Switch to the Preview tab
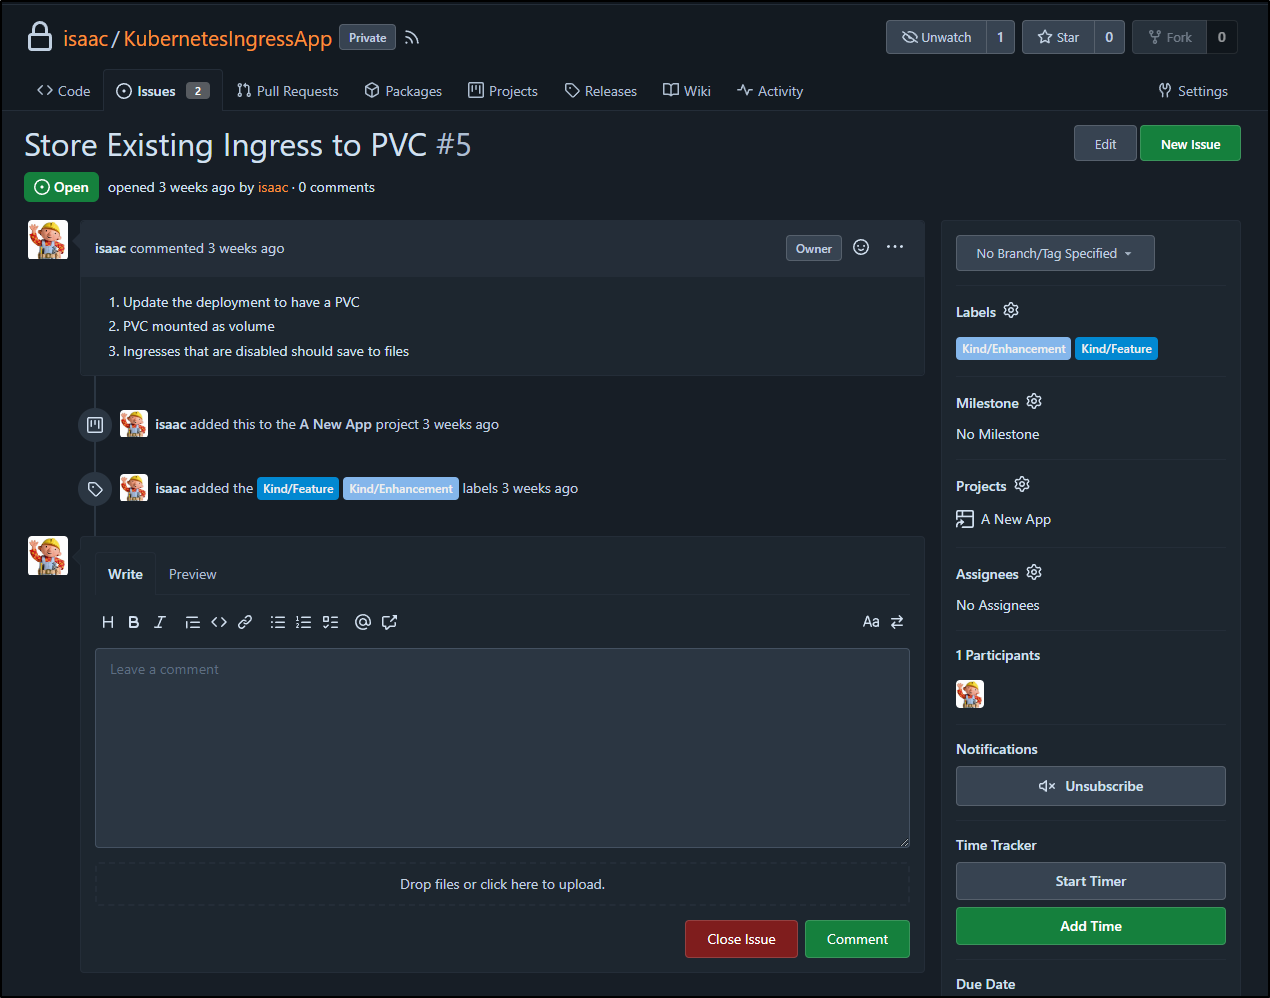 point(192,574)
